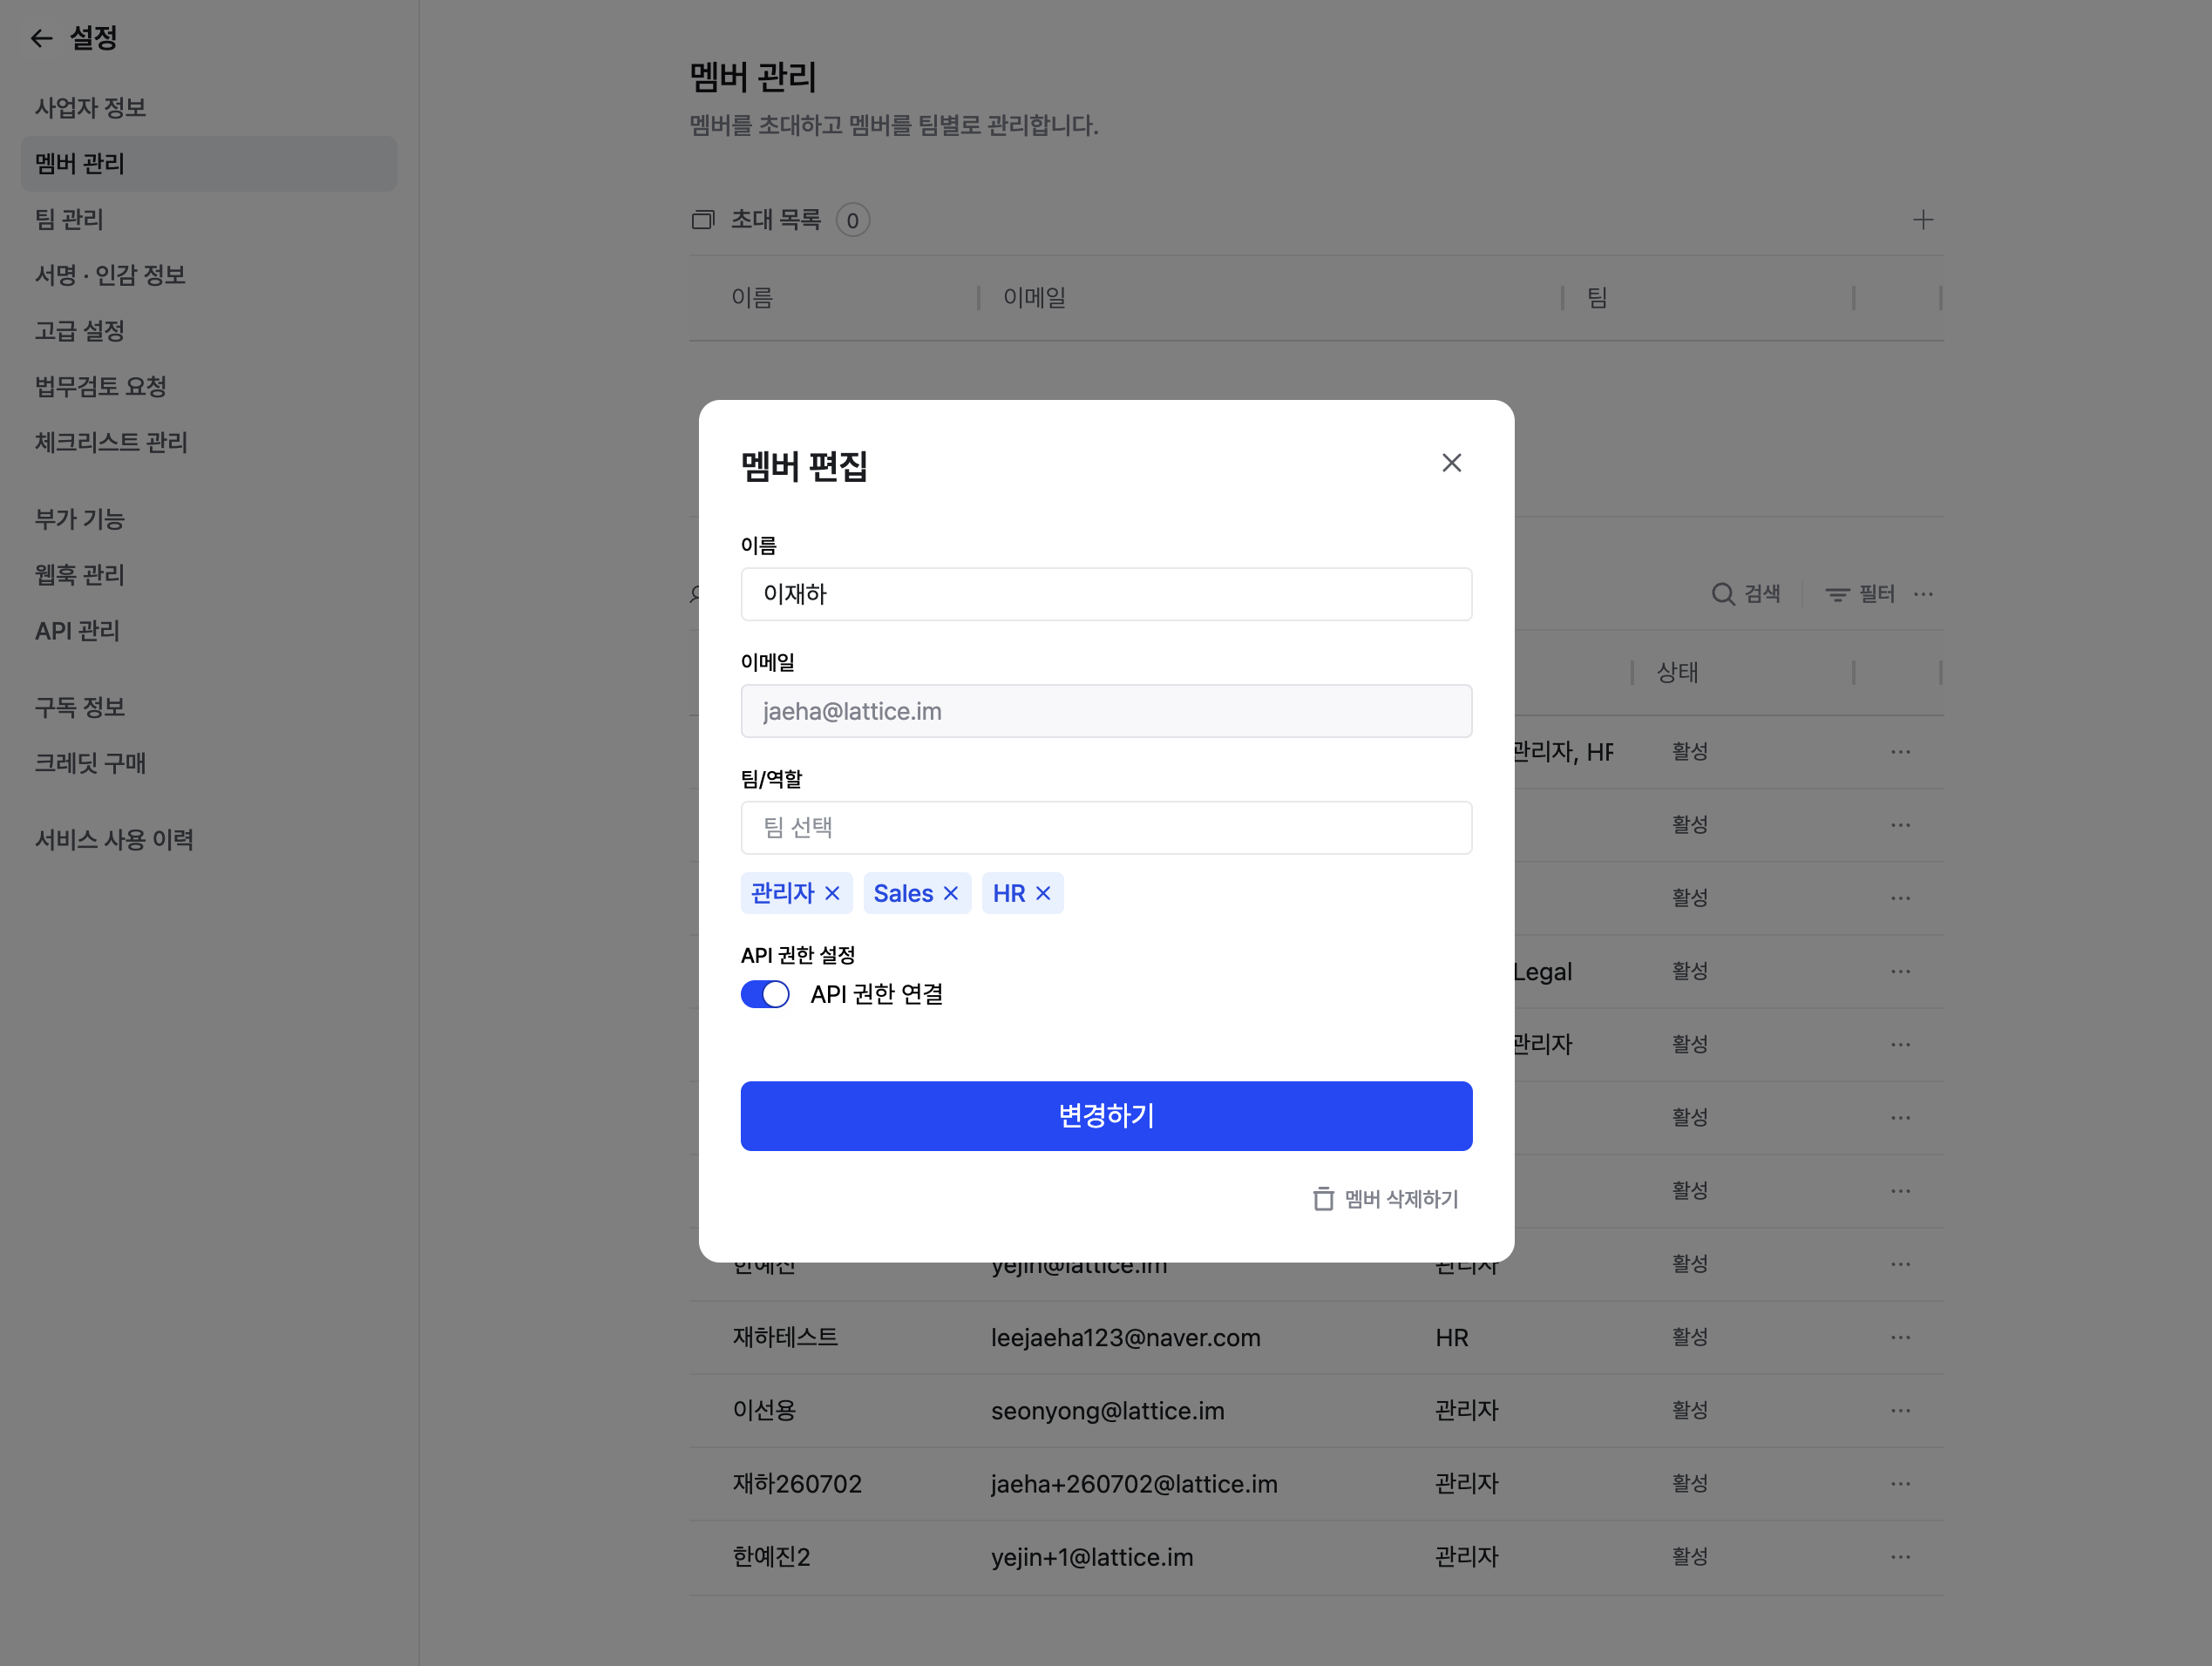
Task: Open 구독 정보 in sidebar
Action: (x=80, y=707)
